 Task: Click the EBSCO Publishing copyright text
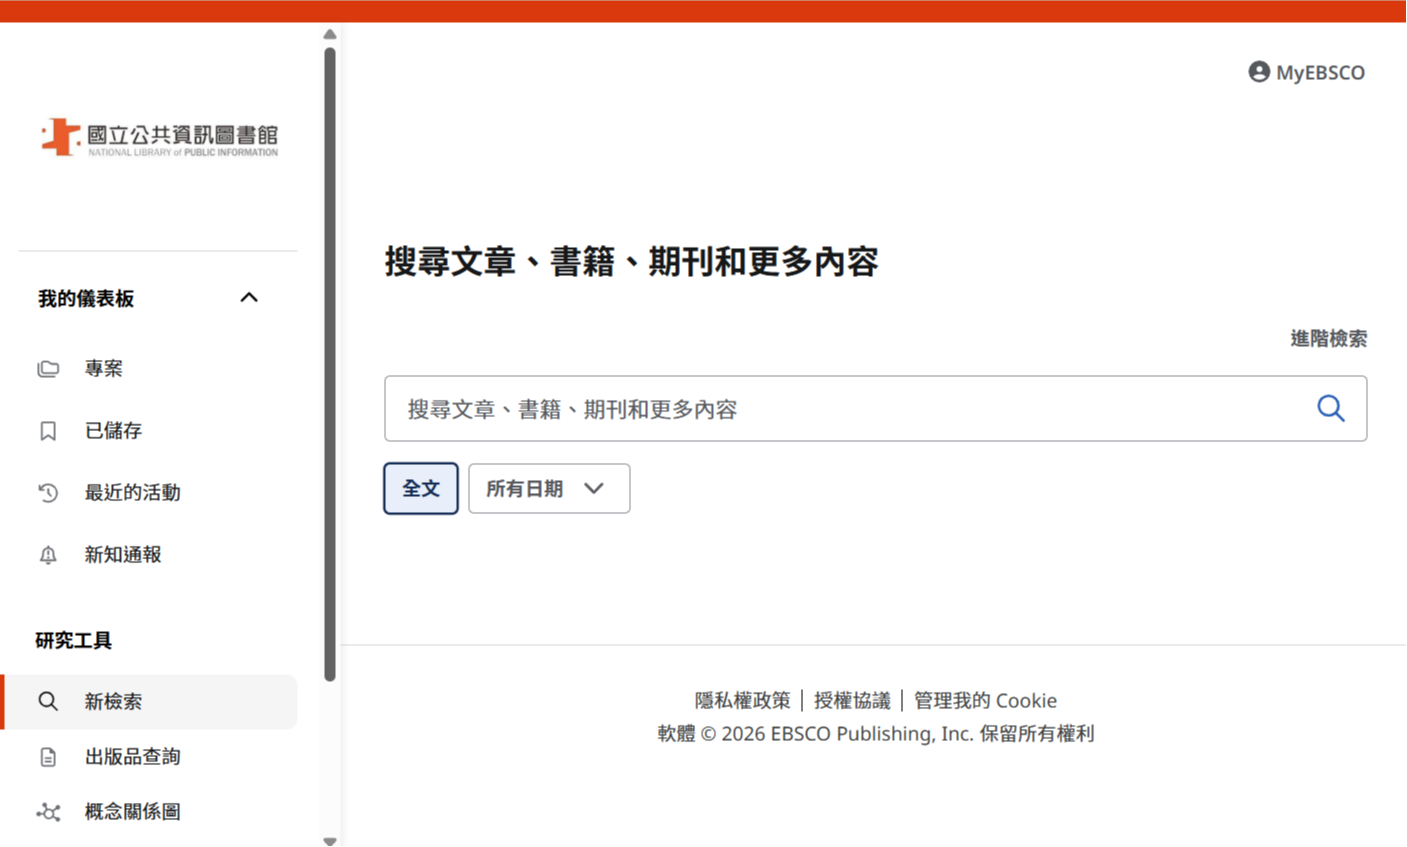click(876, 734)
